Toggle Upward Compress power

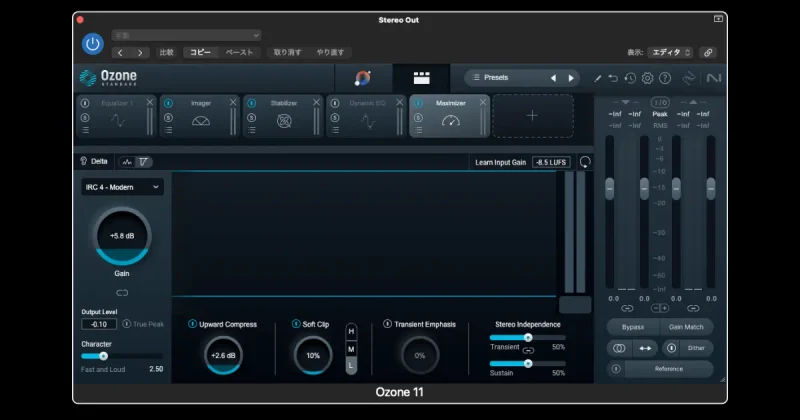click(x=192, y=324)
